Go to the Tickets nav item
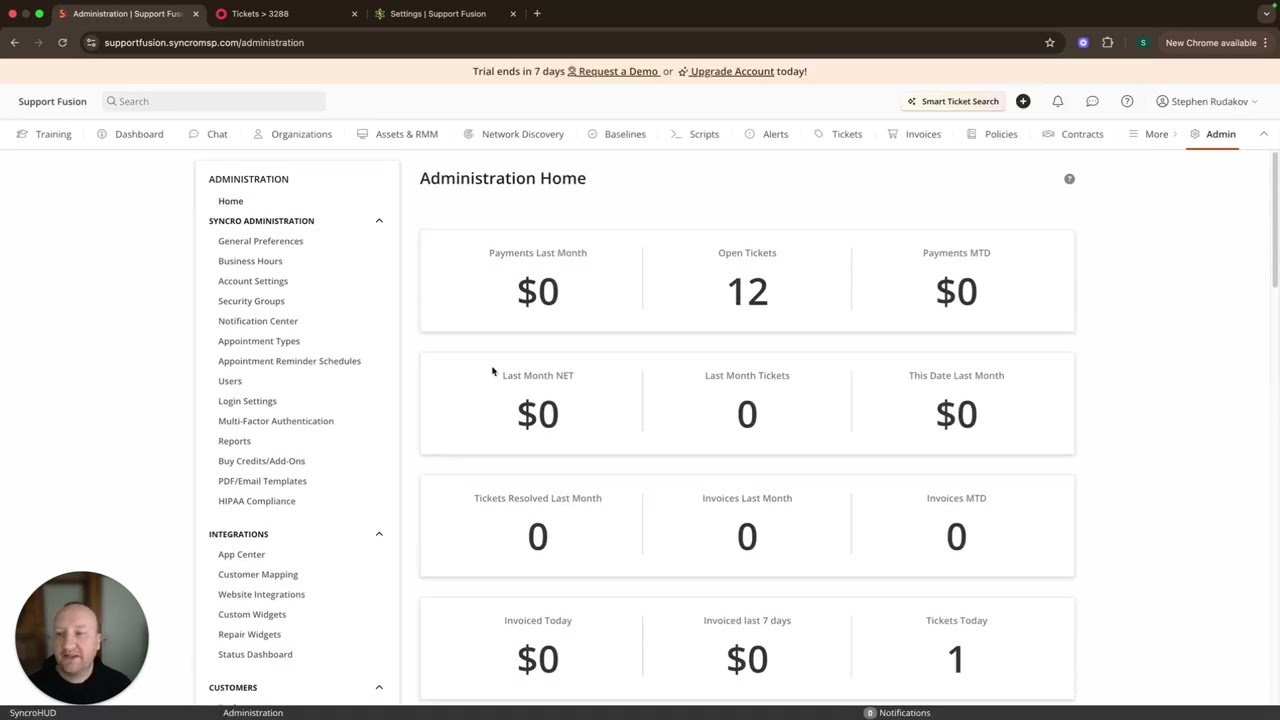The image size is (1280, 720). pyautogui.click(x=838, y=134)
